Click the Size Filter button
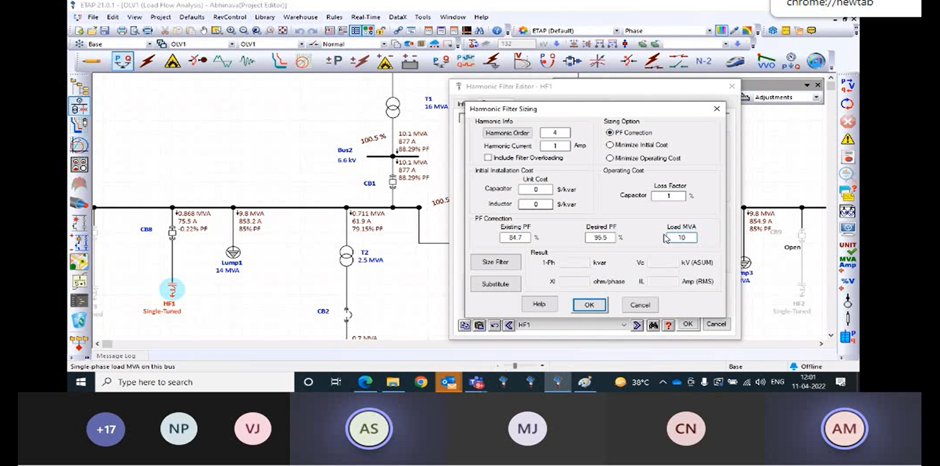 (496, 262)
